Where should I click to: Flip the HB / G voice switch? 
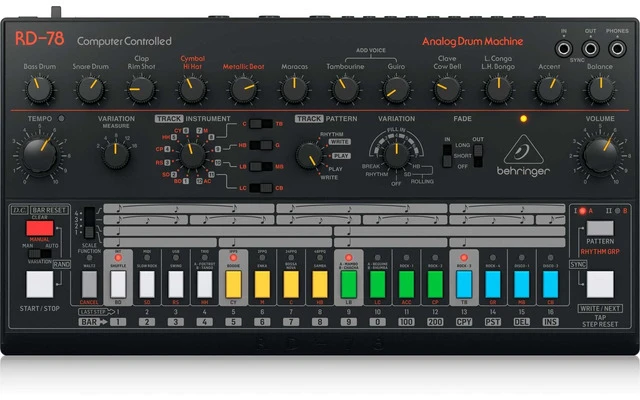coord(261,145)
